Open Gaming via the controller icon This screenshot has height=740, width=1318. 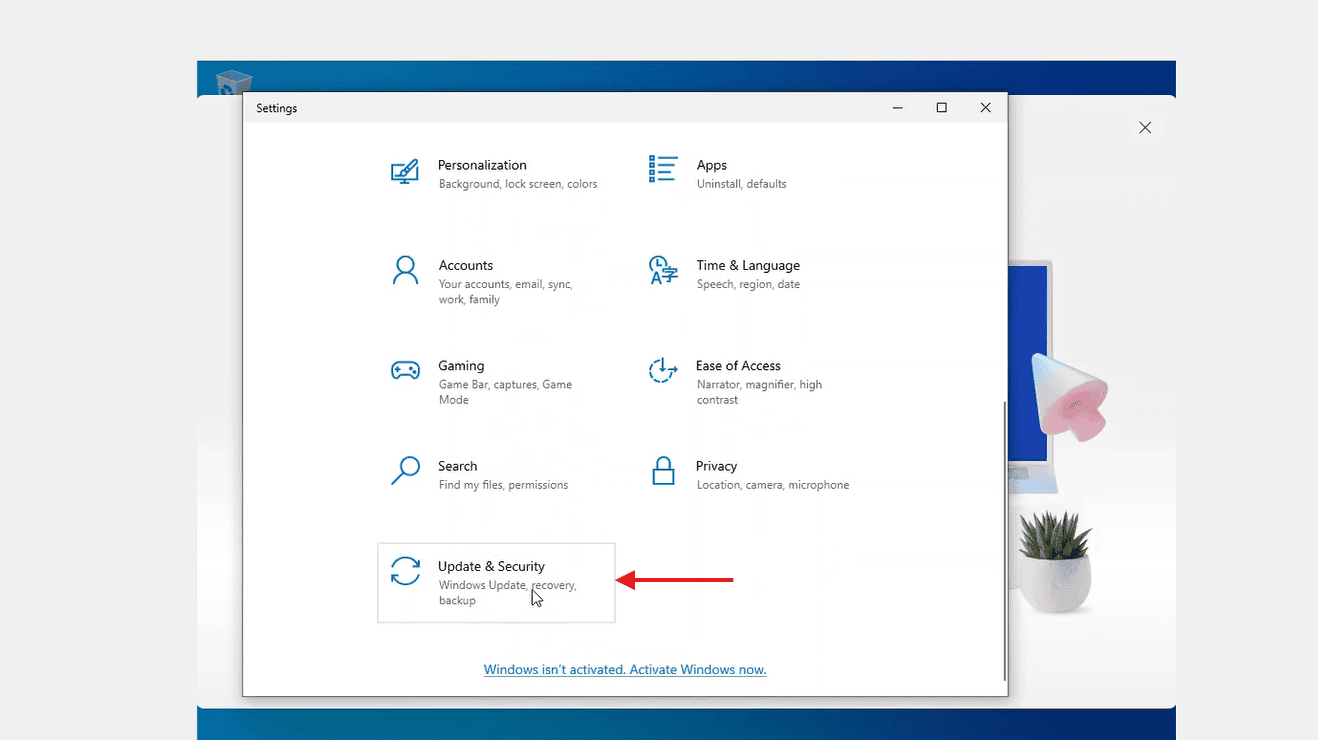405,371
